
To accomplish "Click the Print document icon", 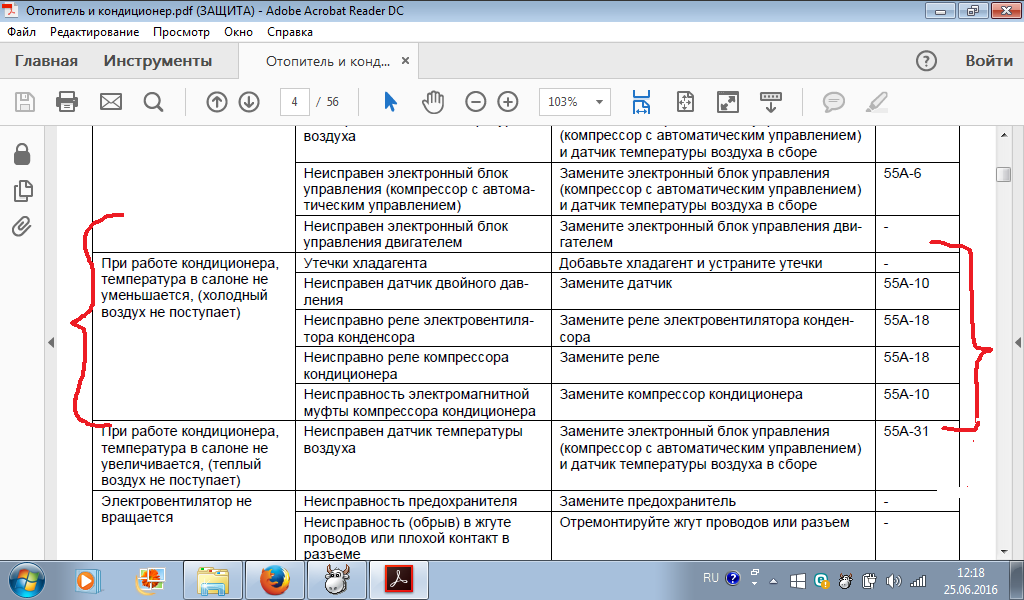I will pos(67,102).
